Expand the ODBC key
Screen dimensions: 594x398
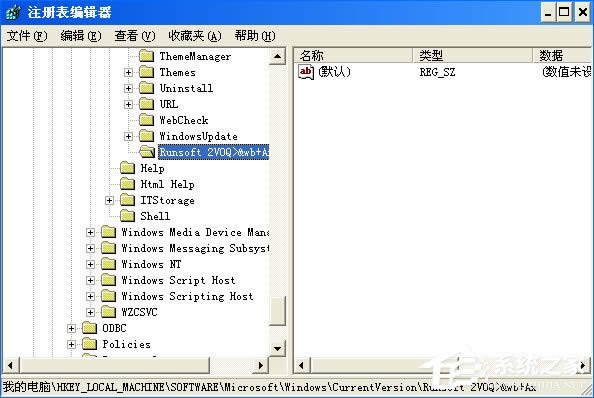[x=72, y=328]
